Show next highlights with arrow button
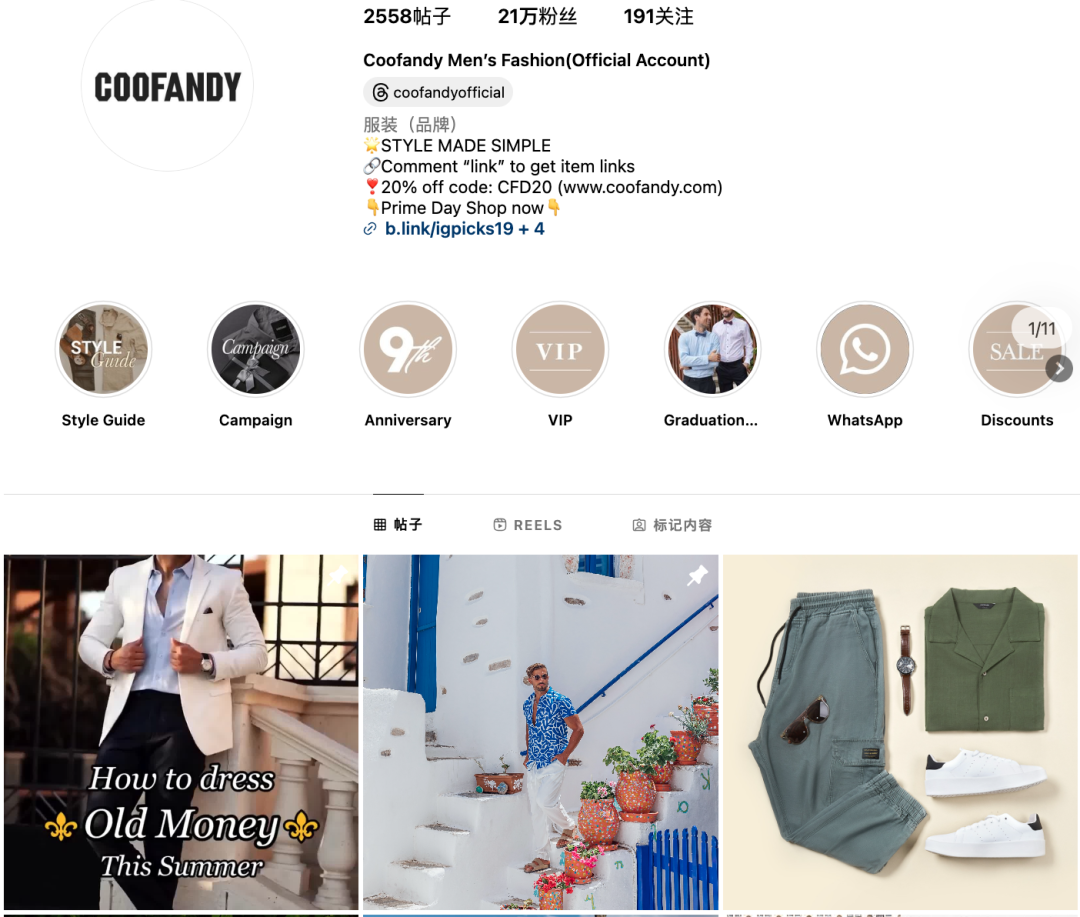Viewport: 1080px width, 917px height. point(1059,369)
